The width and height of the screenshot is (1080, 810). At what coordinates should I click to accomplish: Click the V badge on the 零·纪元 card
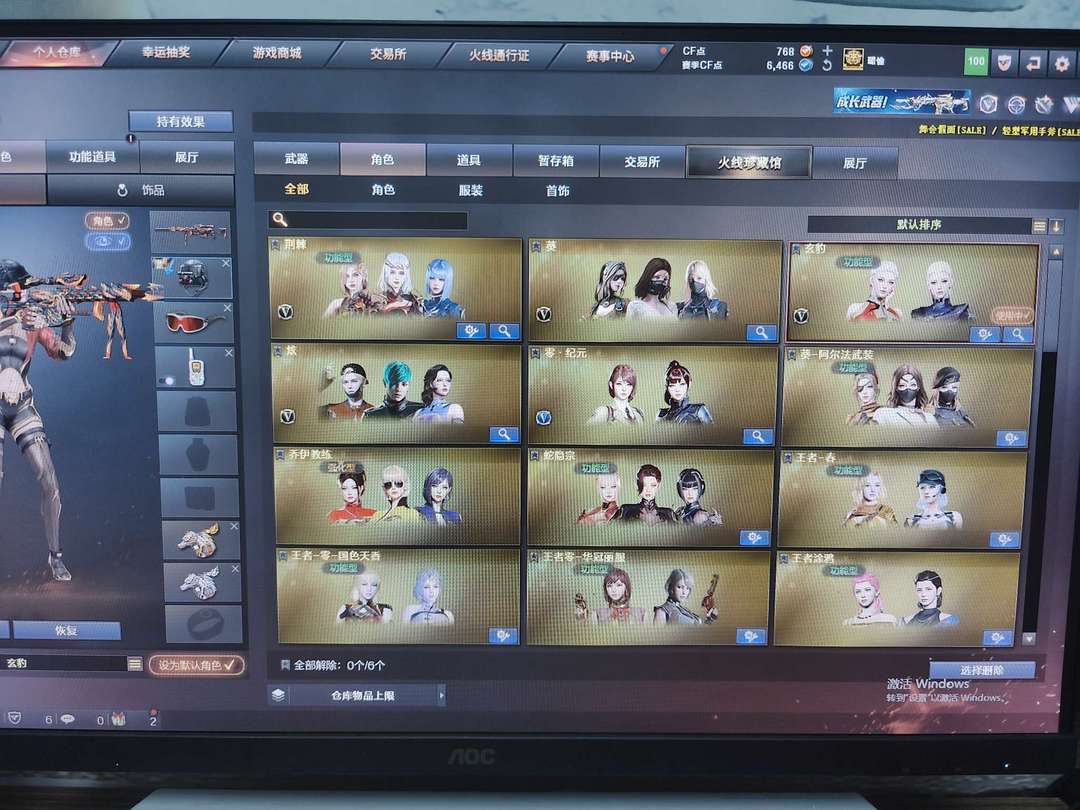point(543,417)
